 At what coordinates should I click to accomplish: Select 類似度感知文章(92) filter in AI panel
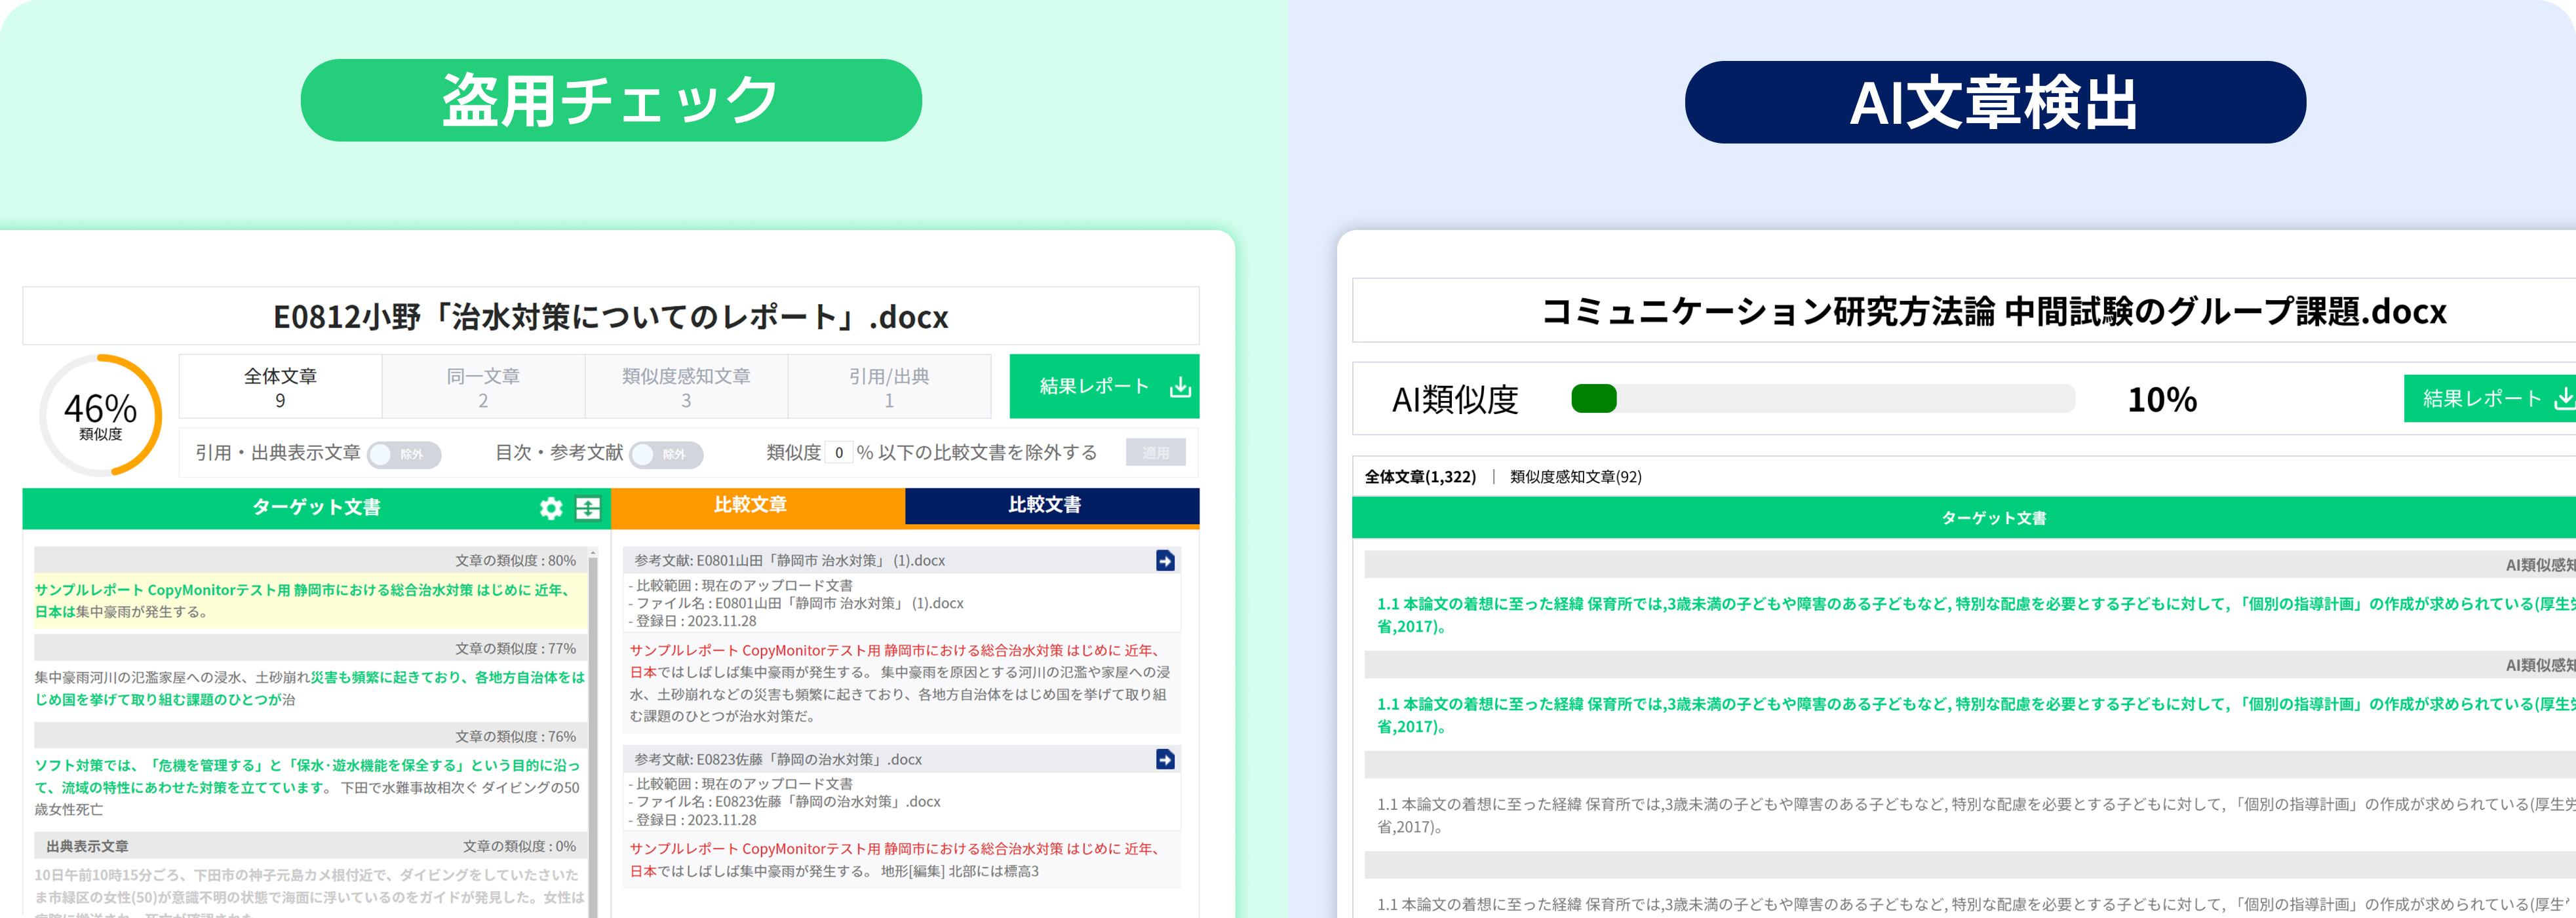(1575, 477)
